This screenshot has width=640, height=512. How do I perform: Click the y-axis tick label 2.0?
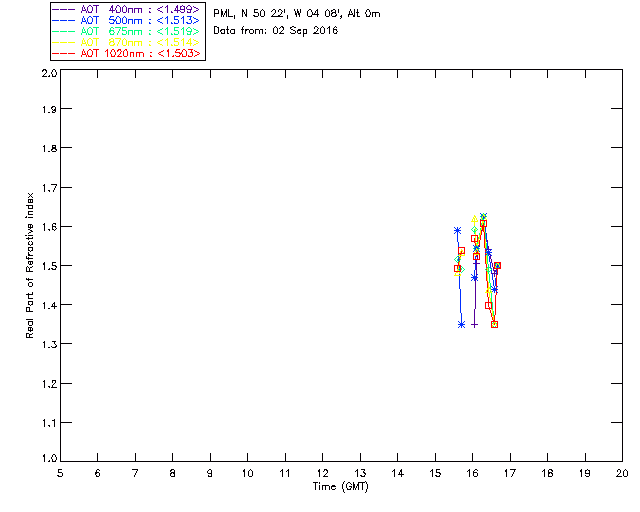click(x=49, y=74)
